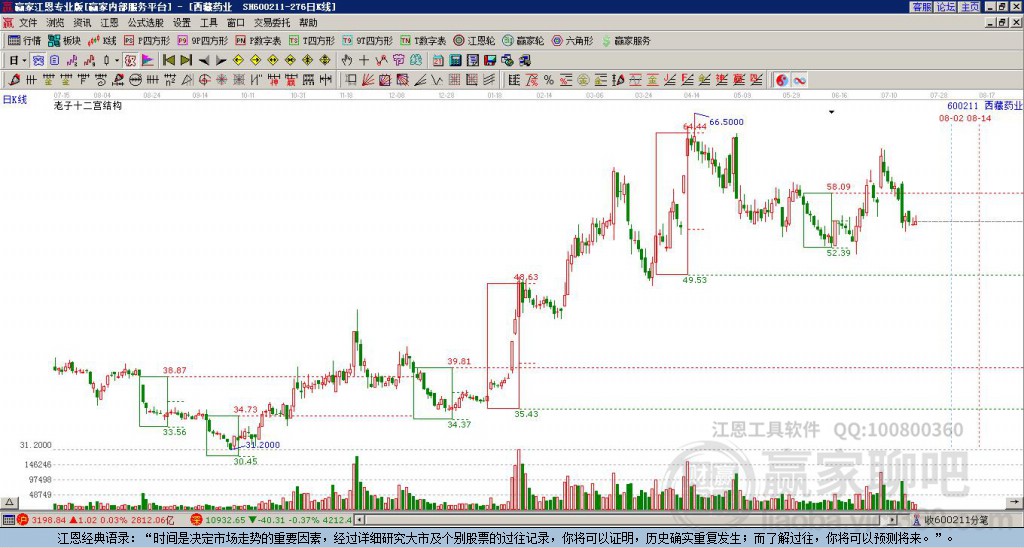The height and width of the screenshot is (548, 1024).
Task: Select the hand pan tool
Action: [x=346, y=61]
